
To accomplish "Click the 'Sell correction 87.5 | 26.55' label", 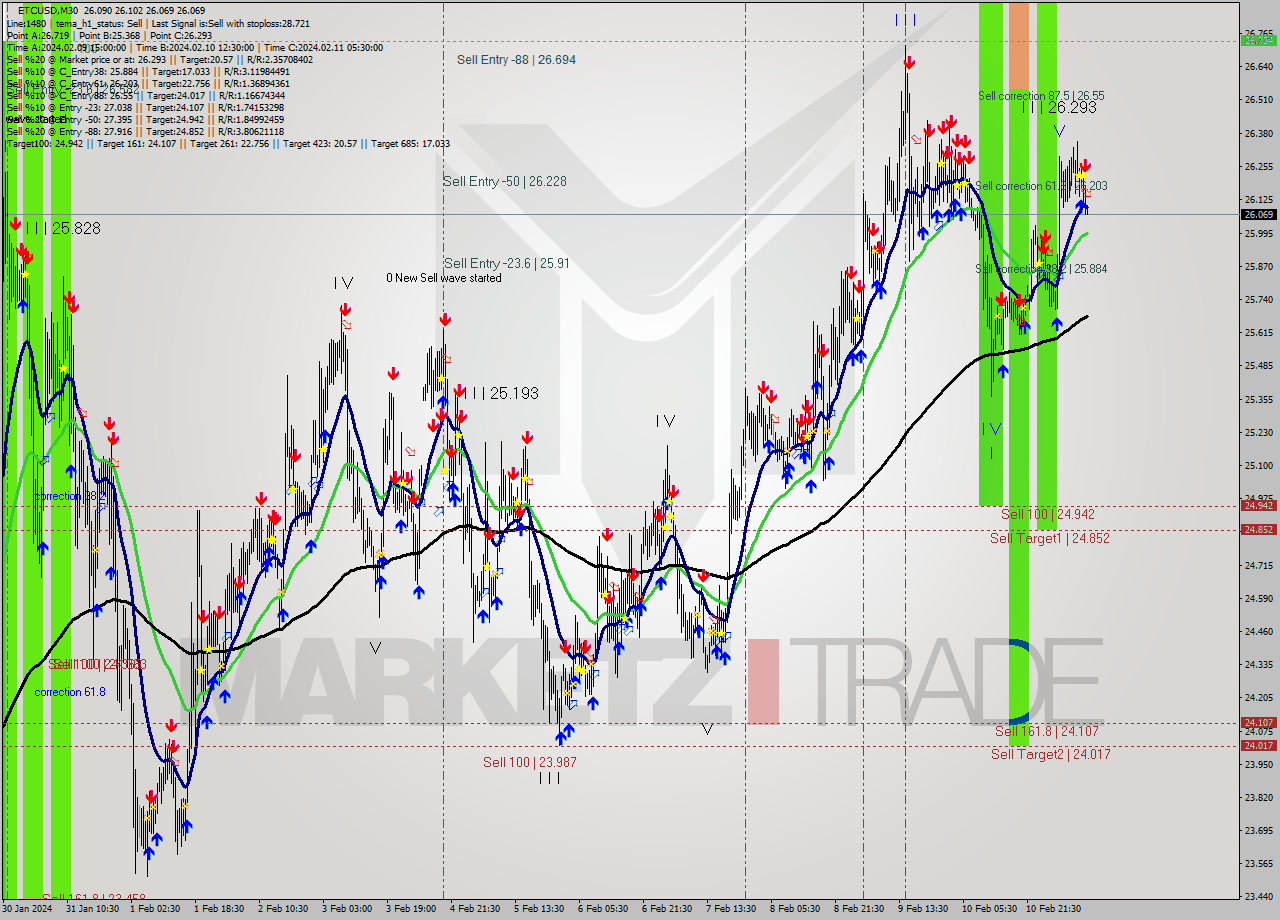I will pos(1041,96).
